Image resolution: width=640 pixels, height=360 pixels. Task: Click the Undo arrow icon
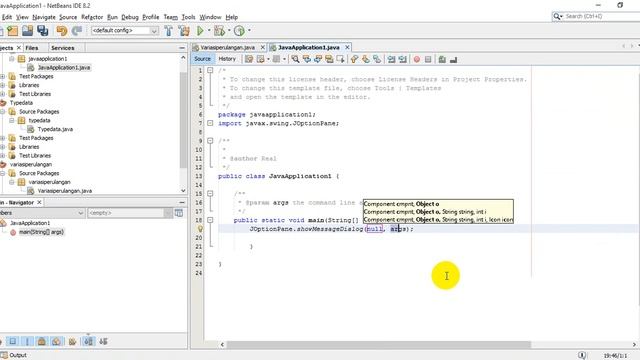tap(62, 31)
